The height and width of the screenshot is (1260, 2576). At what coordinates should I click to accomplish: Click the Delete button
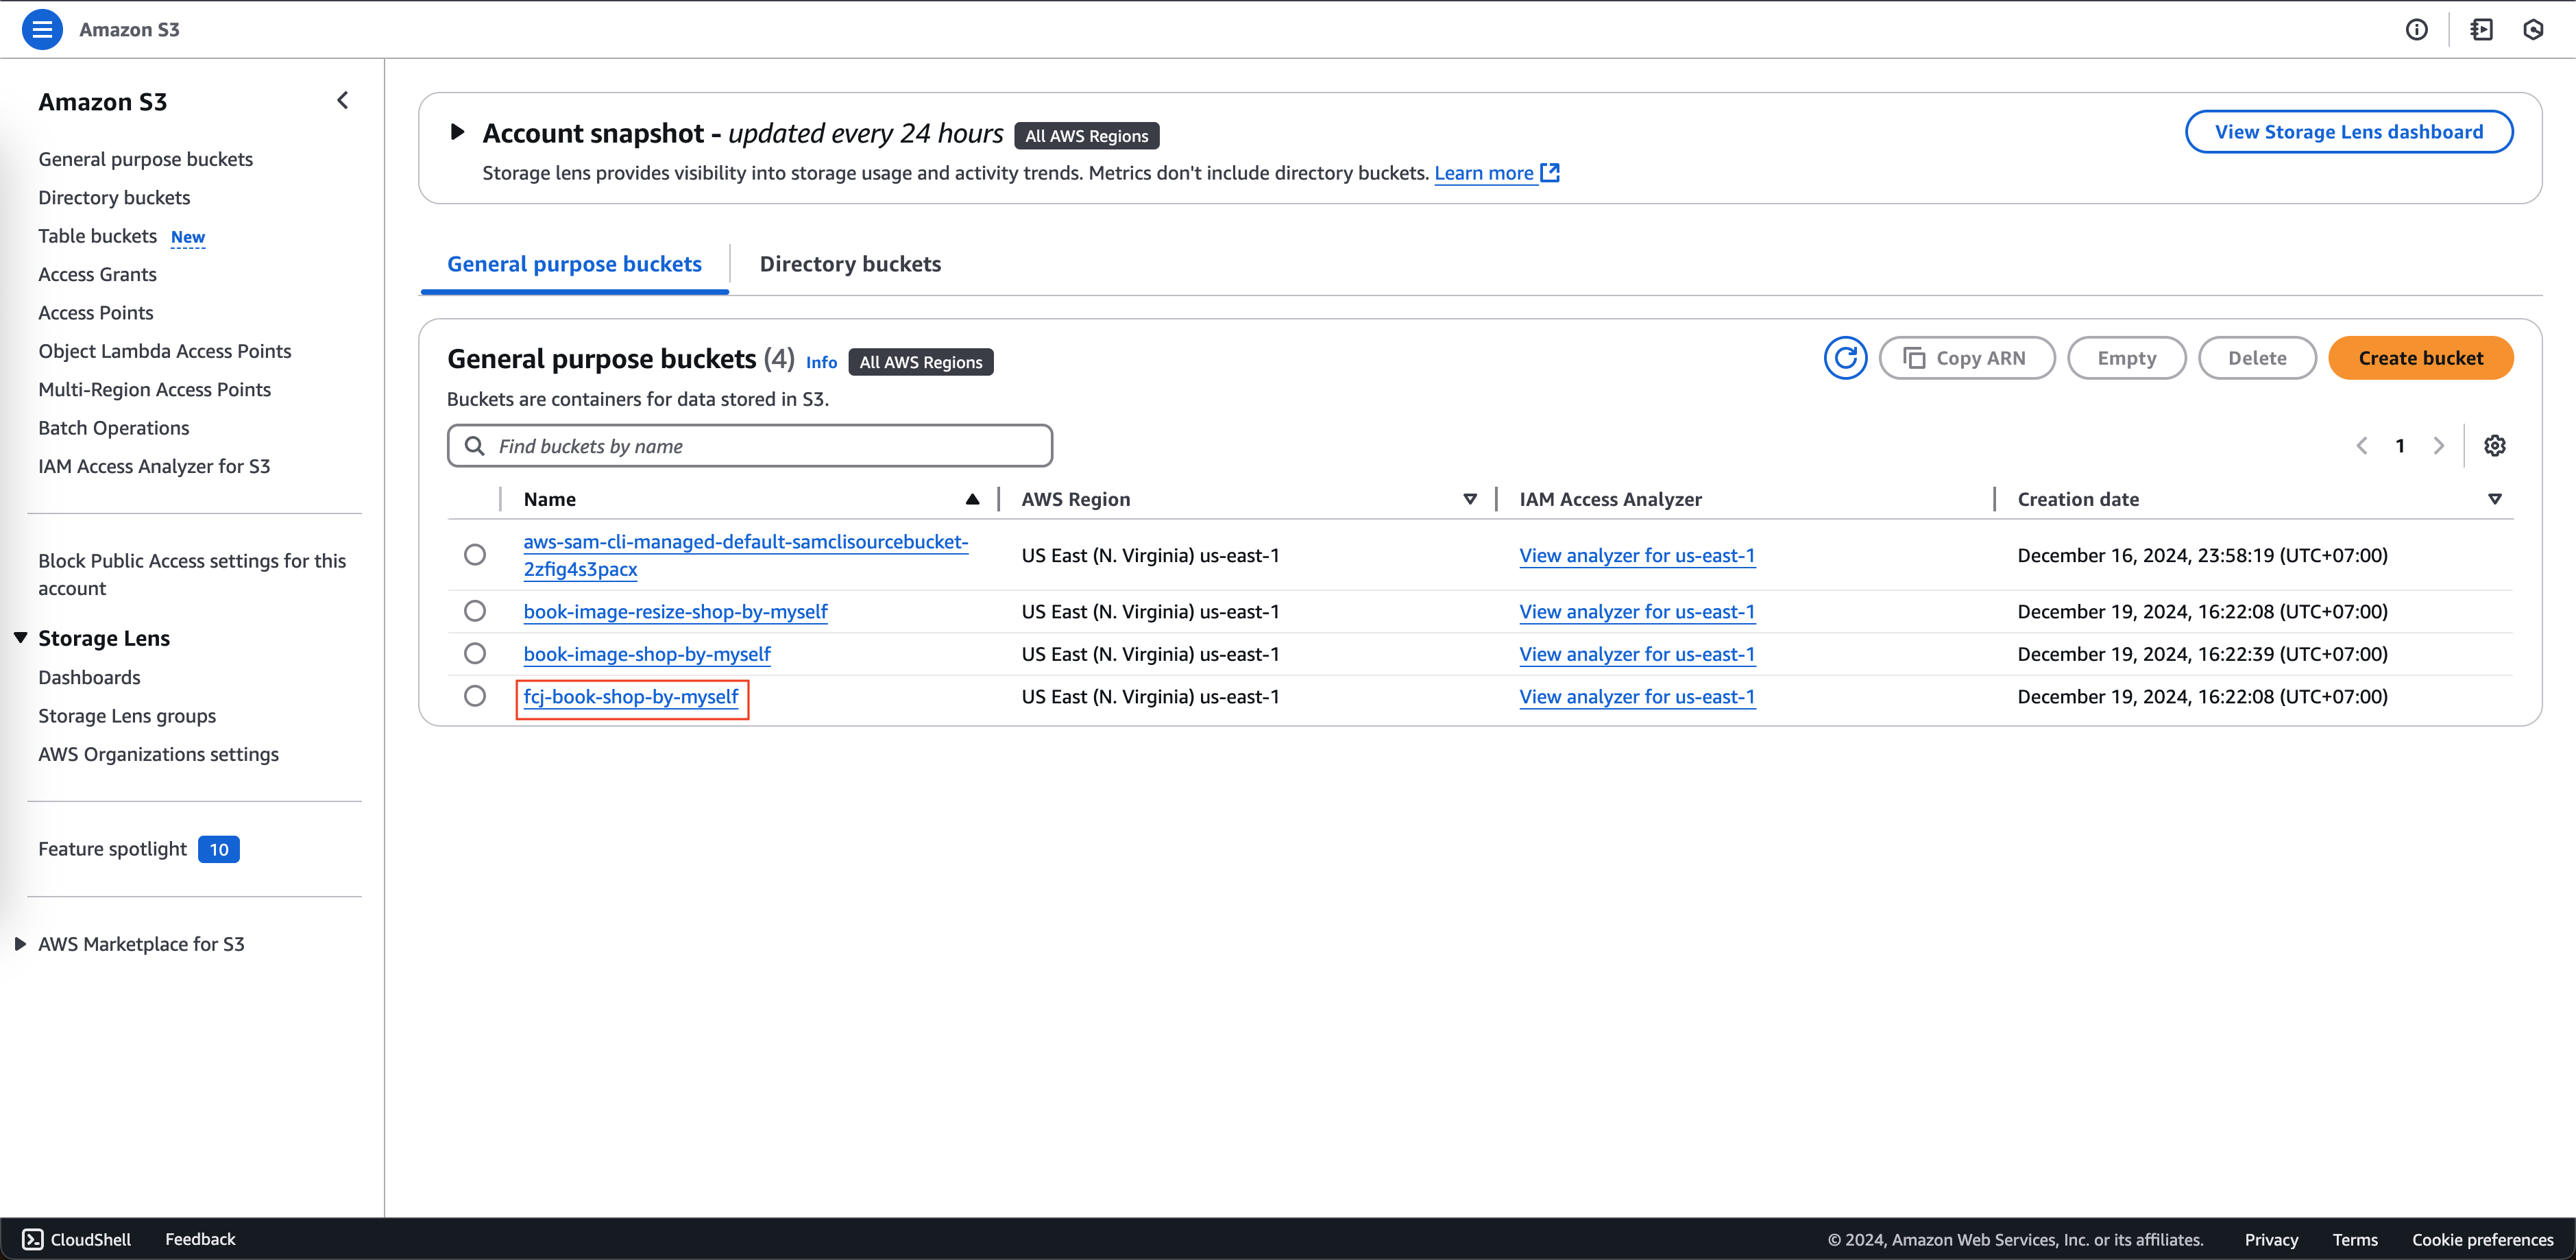click(2257, 358)
